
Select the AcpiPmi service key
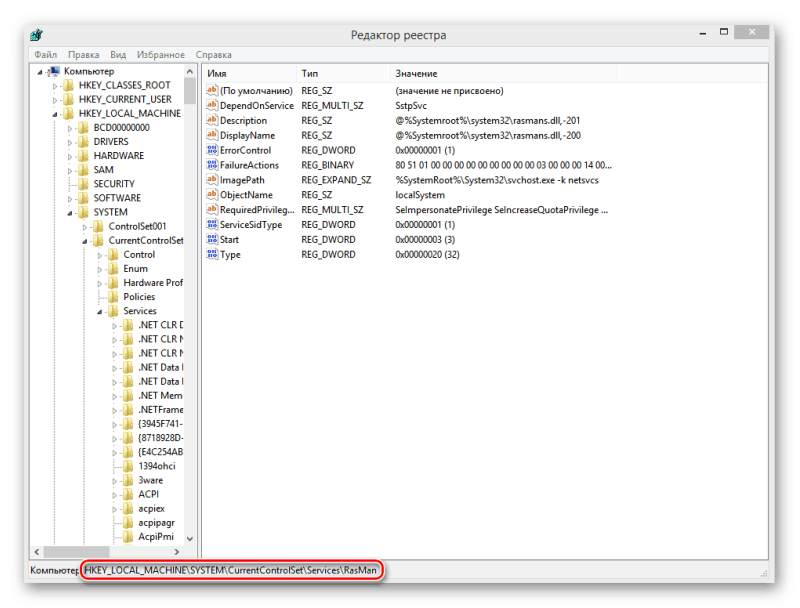(x=156, y=537)
